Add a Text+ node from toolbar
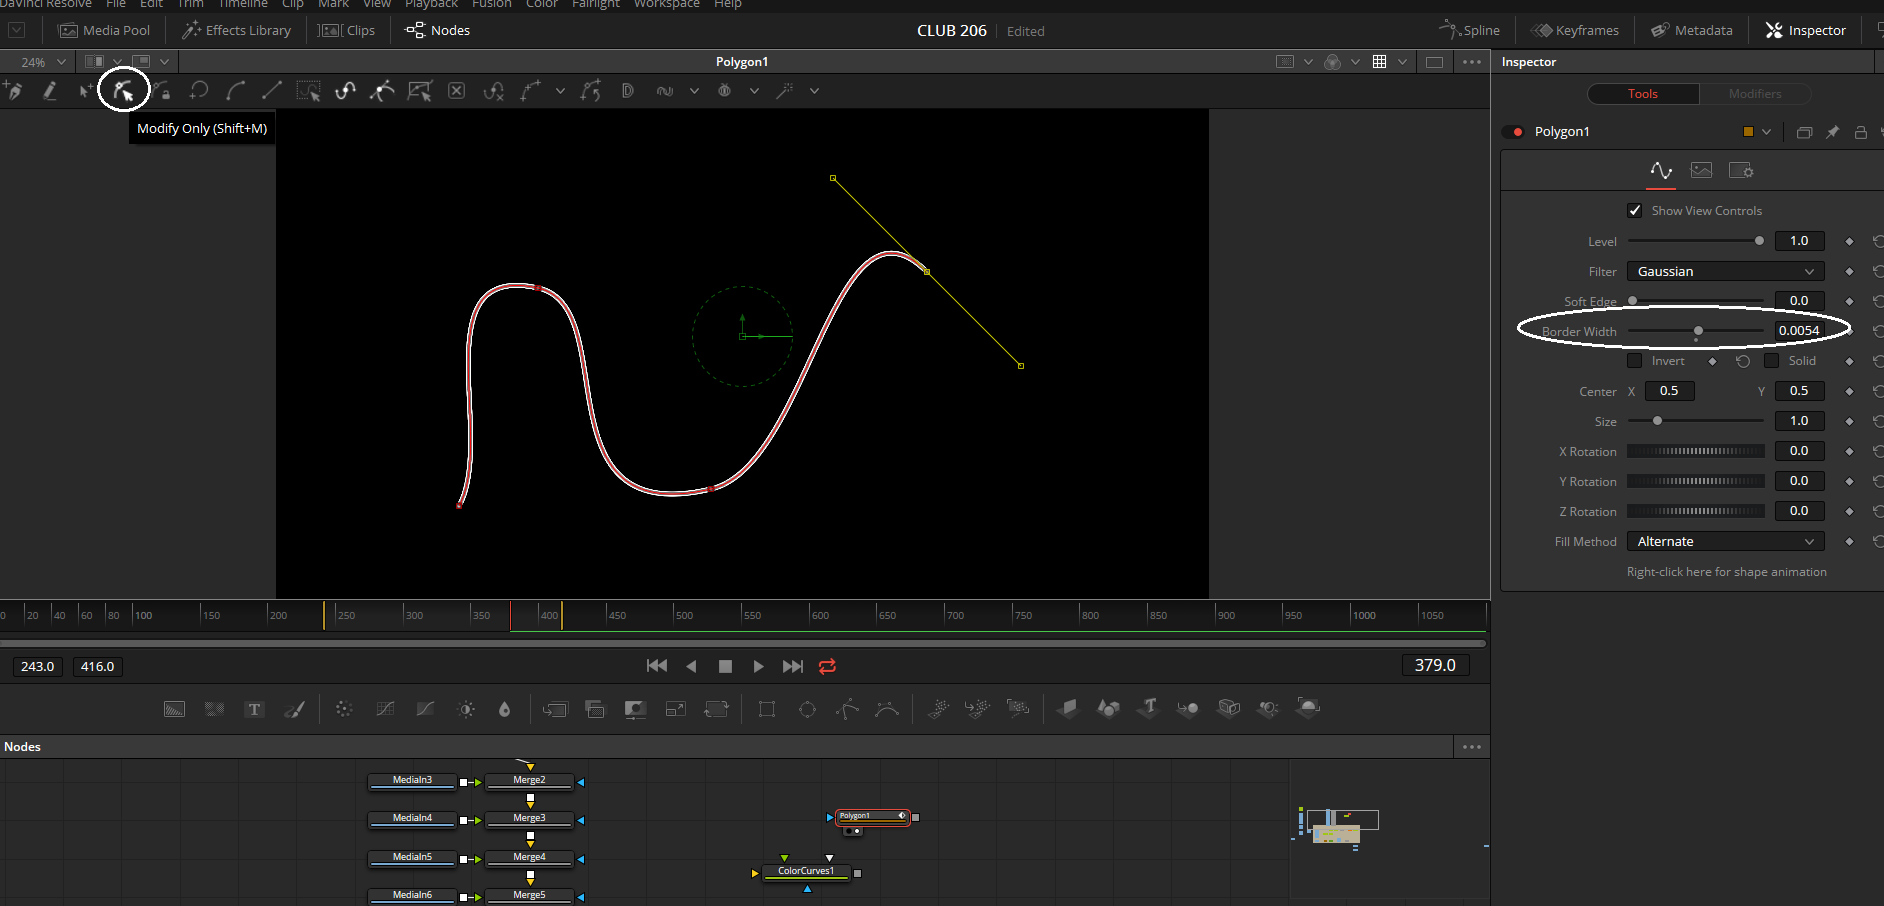Image resolution: width=1884 pixels, height=906 pixels. 254,709
